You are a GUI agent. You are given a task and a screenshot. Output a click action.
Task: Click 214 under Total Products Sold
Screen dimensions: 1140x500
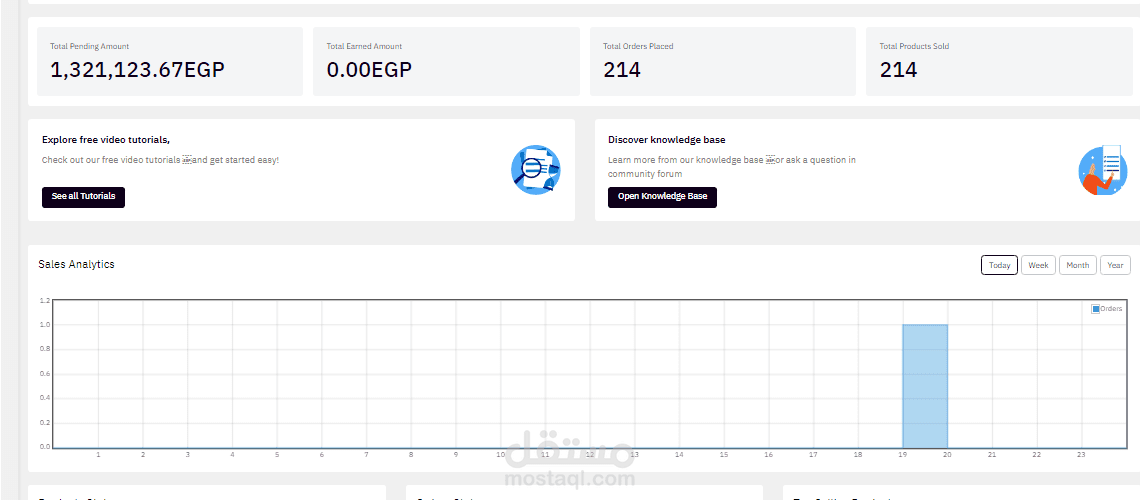[899, 70]
